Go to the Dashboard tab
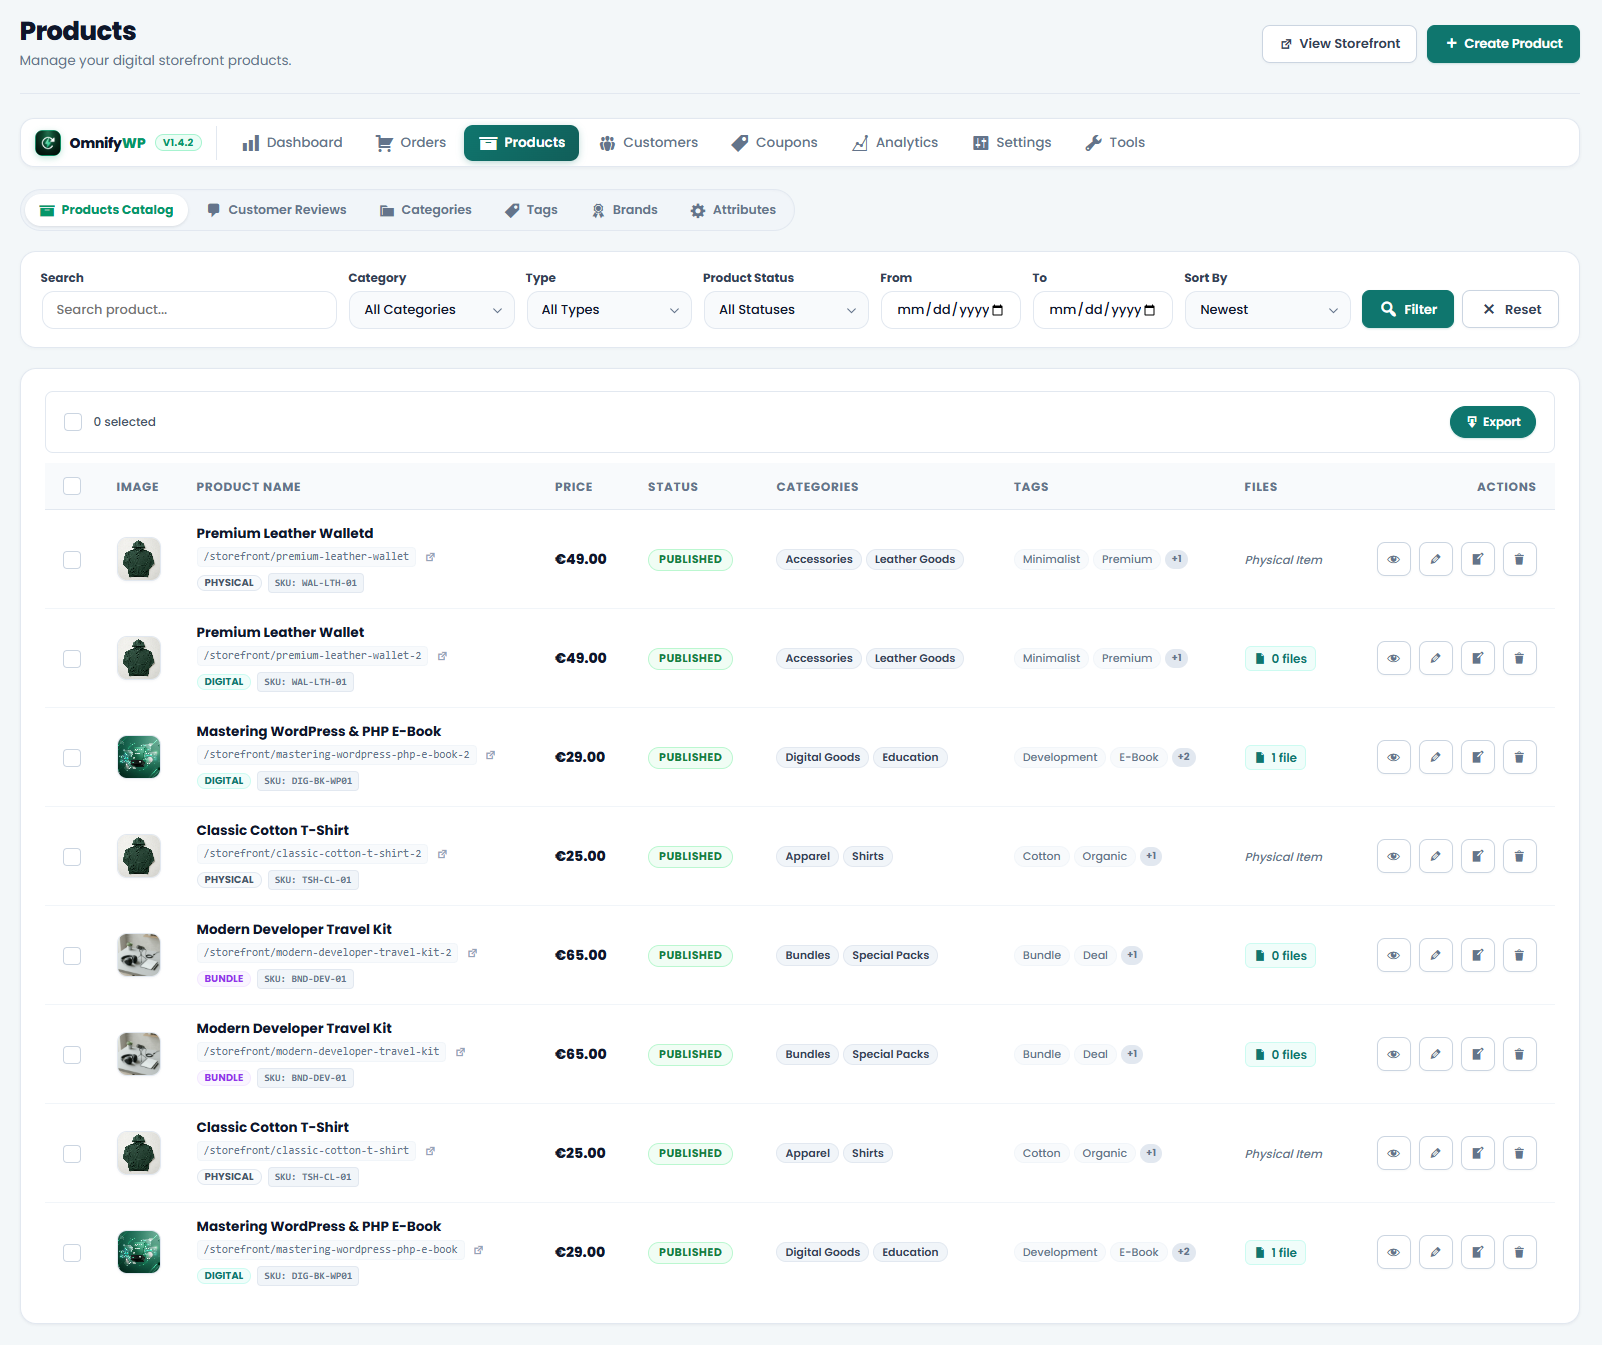Image resolution: width=1602 pixels, height=1345 pixels. pos(292,143)
